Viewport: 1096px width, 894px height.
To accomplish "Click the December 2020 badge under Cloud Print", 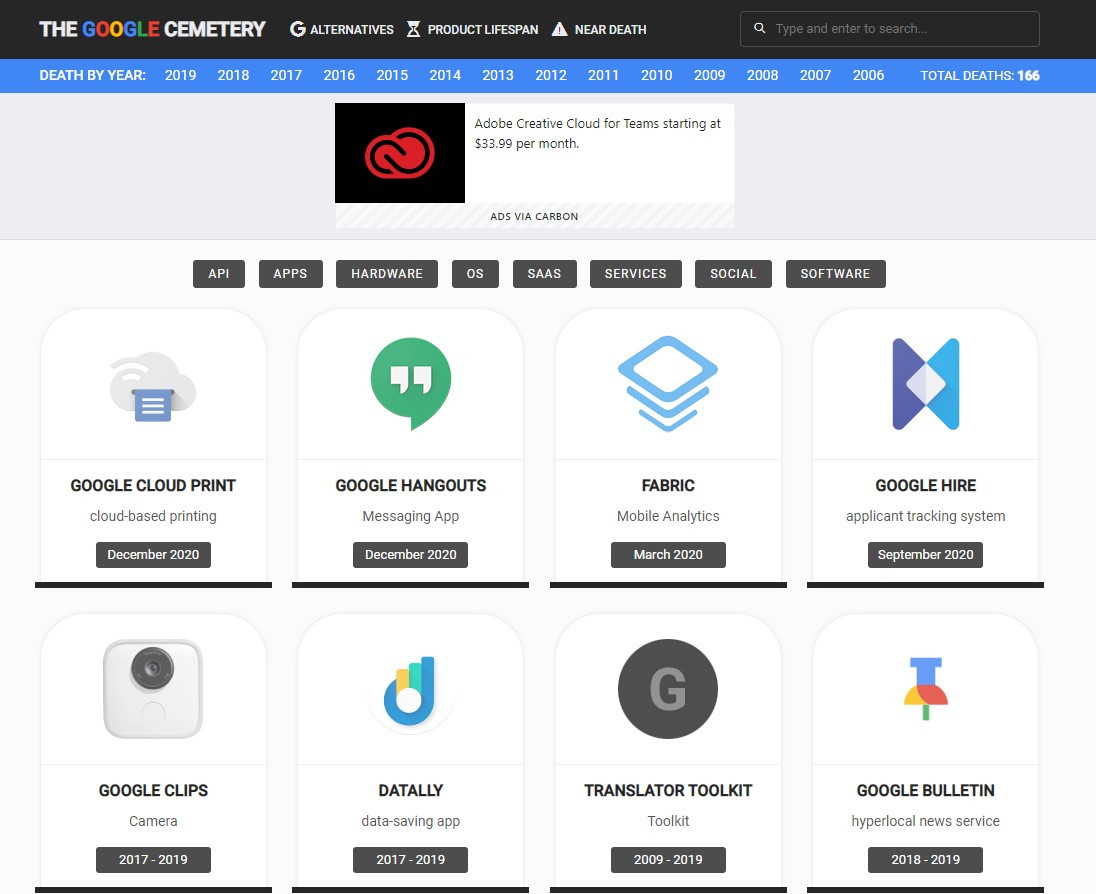I will [x=153, y=555].
